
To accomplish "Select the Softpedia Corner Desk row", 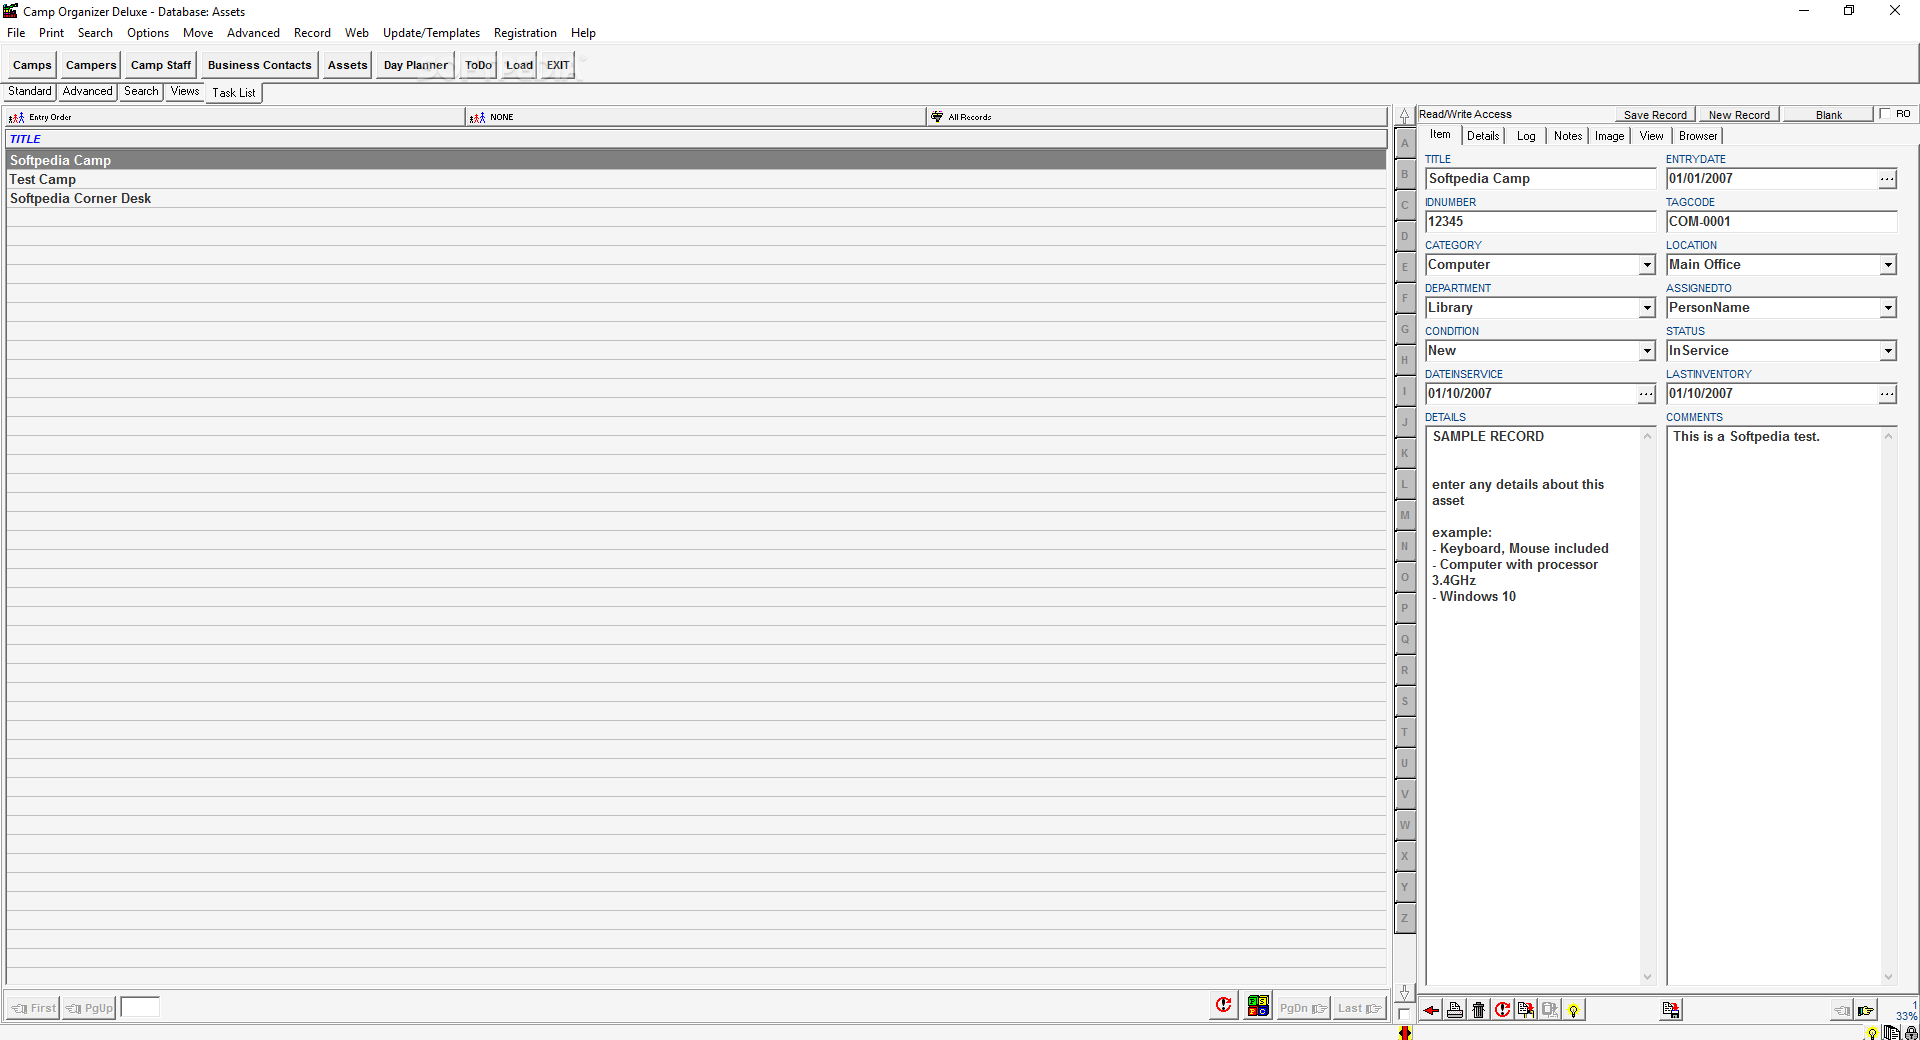I will click(696, 199).
